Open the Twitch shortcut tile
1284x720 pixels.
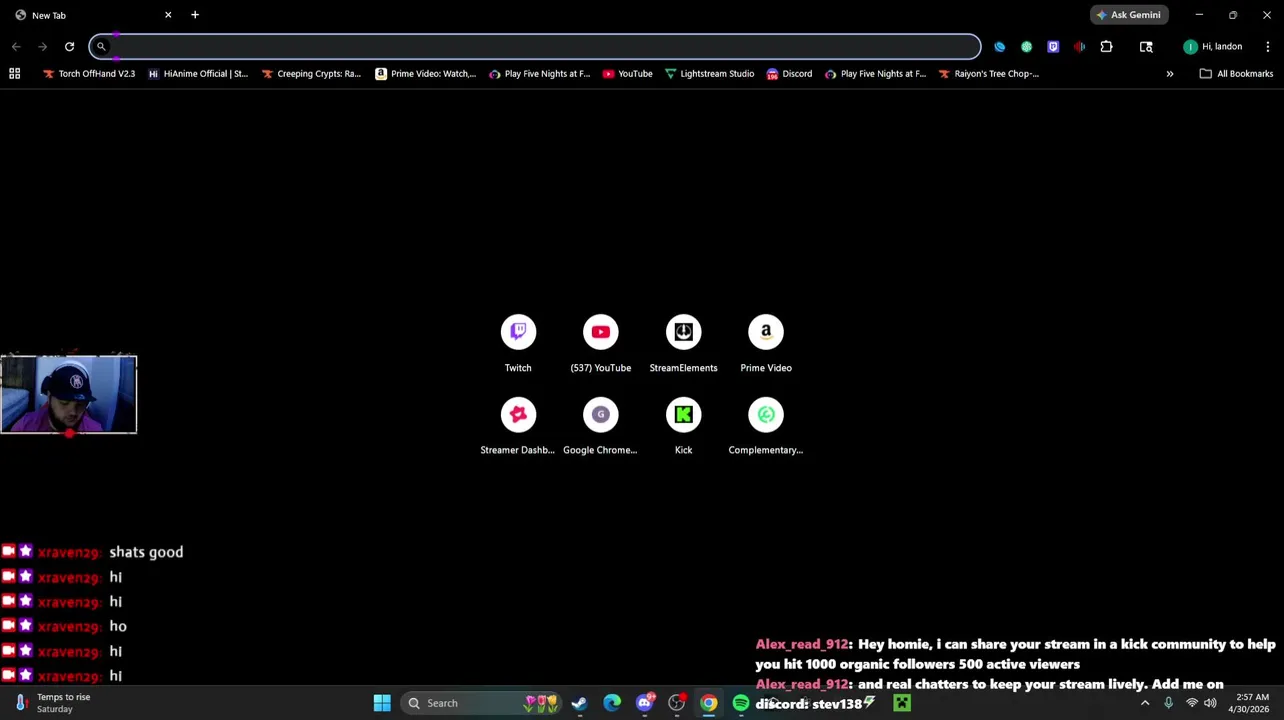pyautogui.click(x=518, y=344)
